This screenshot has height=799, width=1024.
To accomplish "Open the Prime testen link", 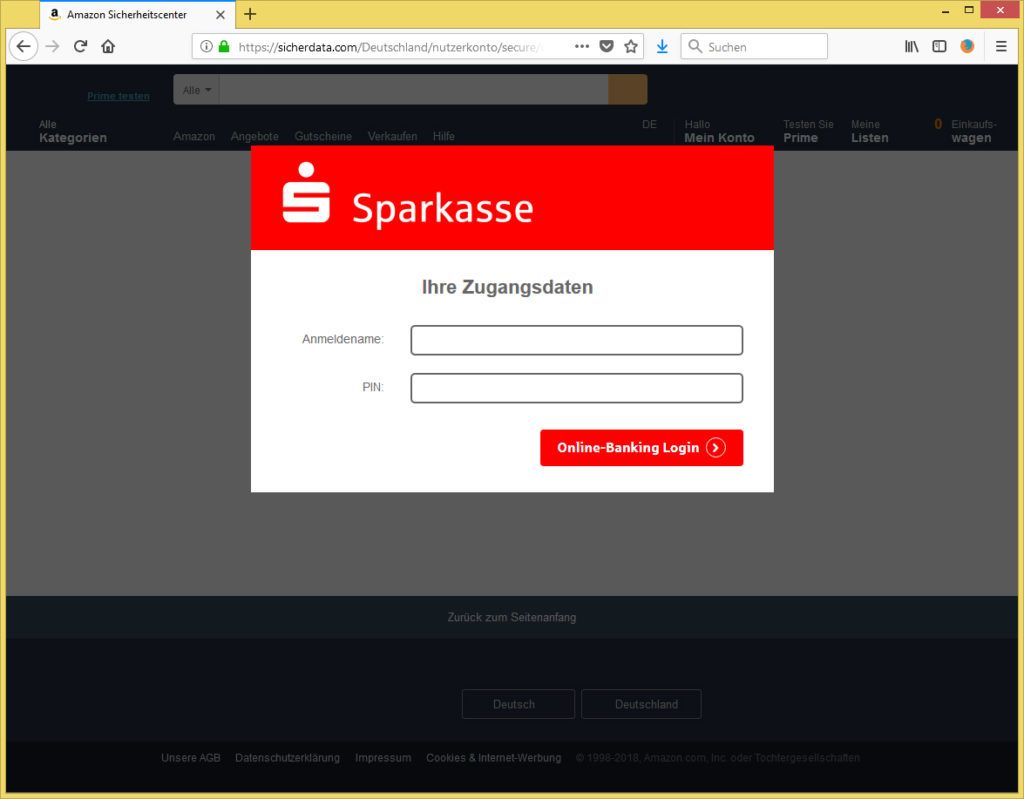I will [x=118, y=96].
